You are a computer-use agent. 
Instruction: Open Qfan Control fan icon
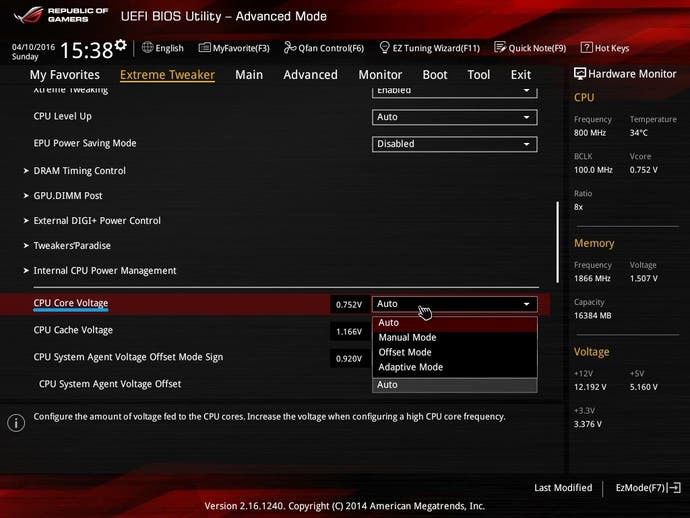(290, 48)
